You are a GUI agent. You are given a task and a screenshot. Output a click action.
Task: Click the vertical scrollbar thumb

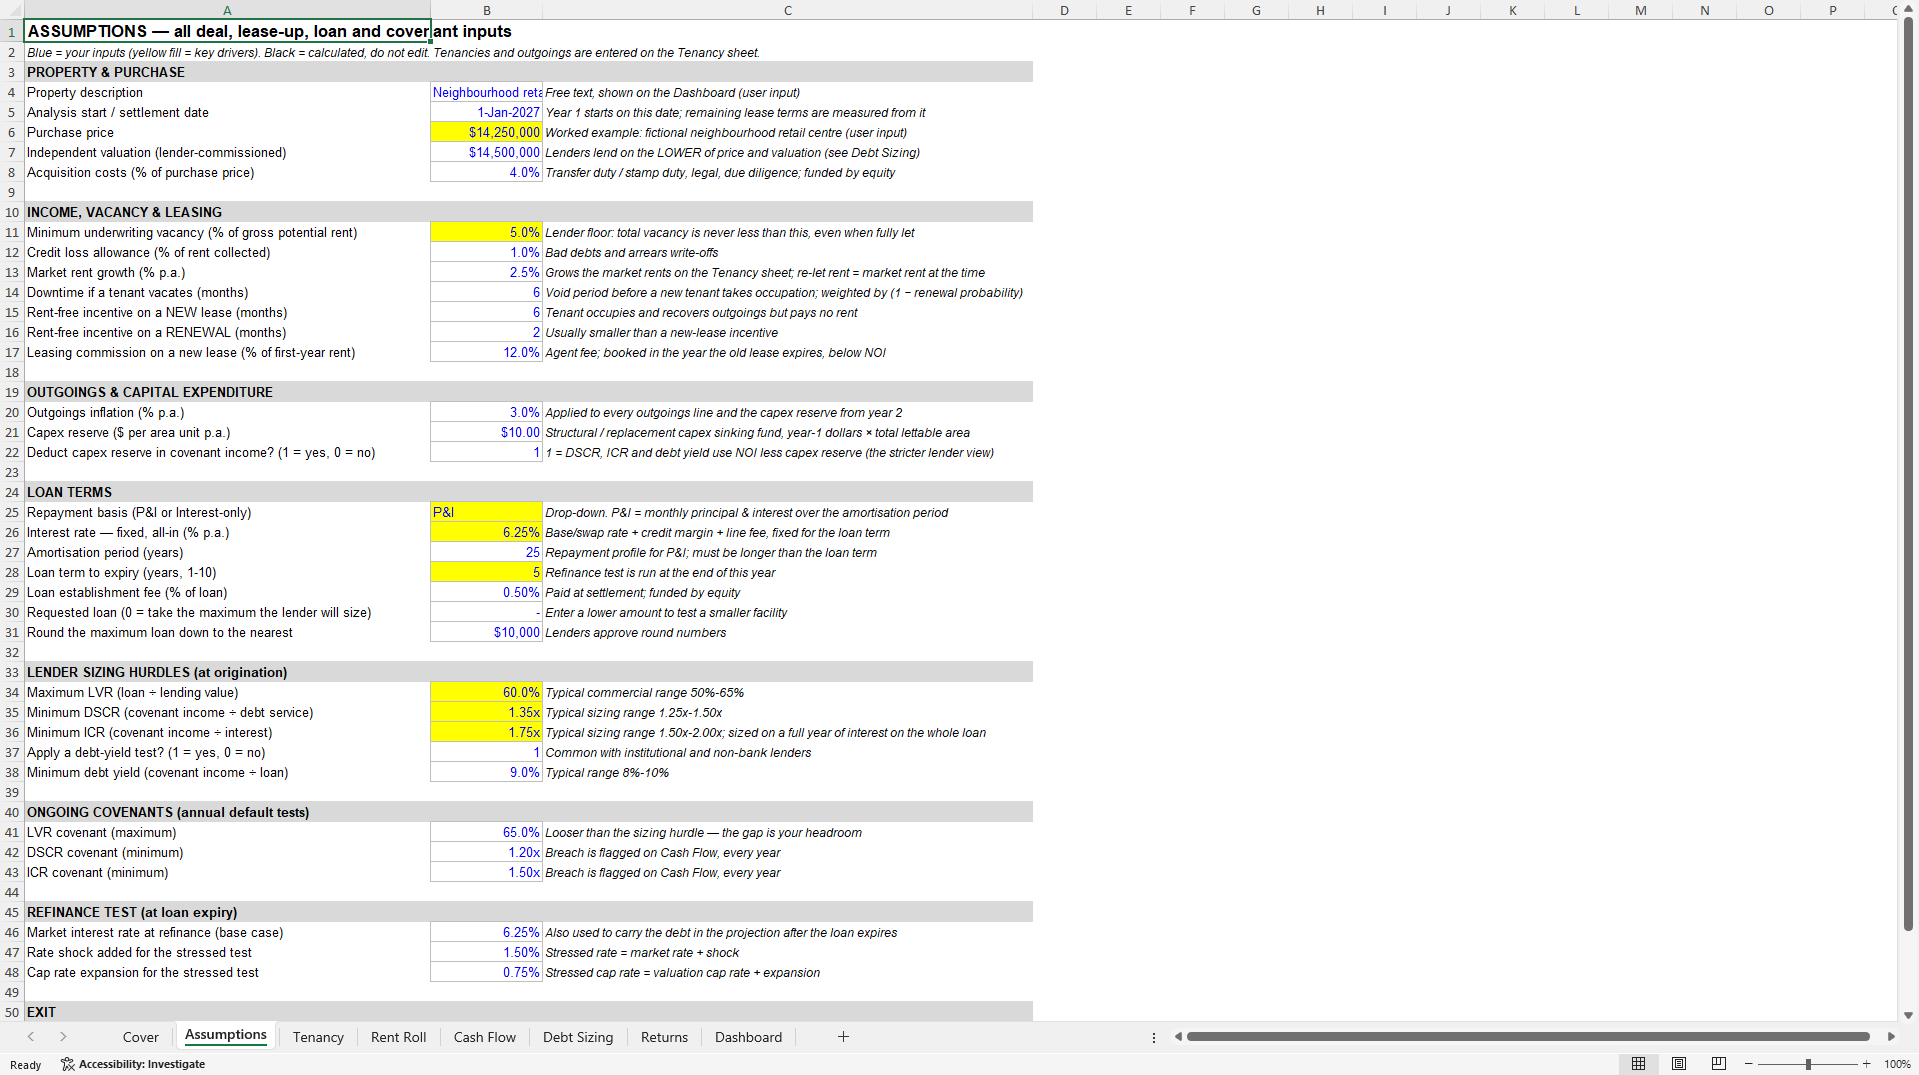1908,474
